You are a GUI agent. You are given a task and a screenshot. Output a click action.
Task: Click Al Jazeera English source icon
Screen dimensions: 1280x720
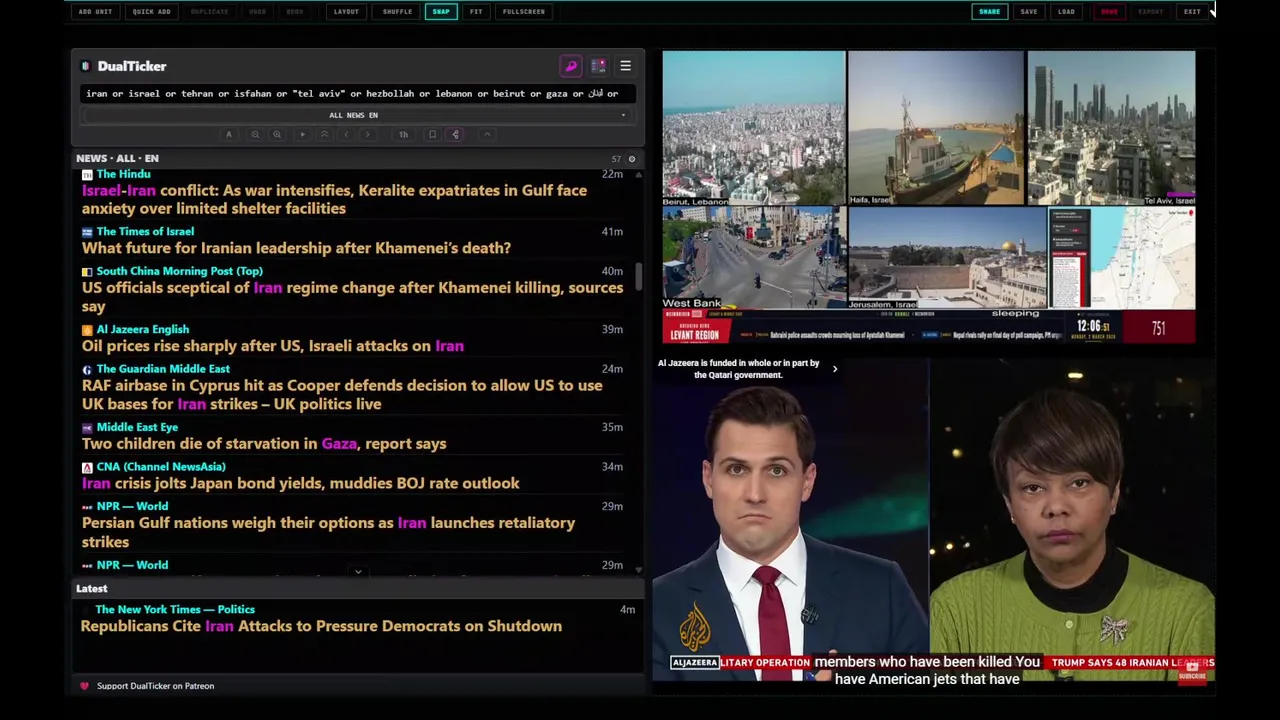tap(87, 330)
